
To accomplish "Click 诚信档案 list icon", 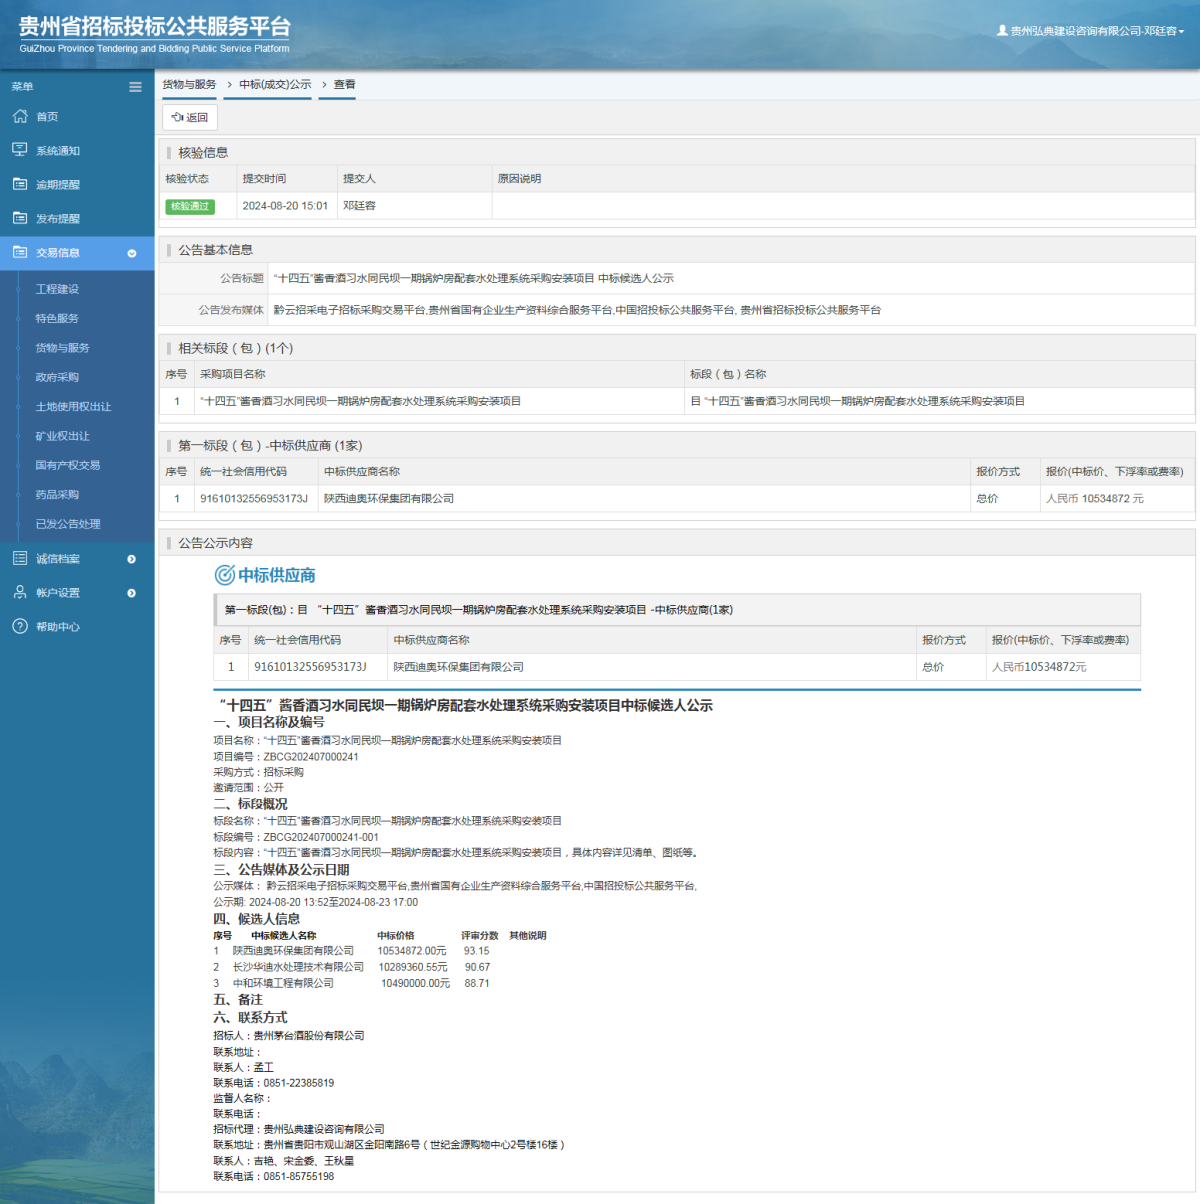I will [20, 558].
